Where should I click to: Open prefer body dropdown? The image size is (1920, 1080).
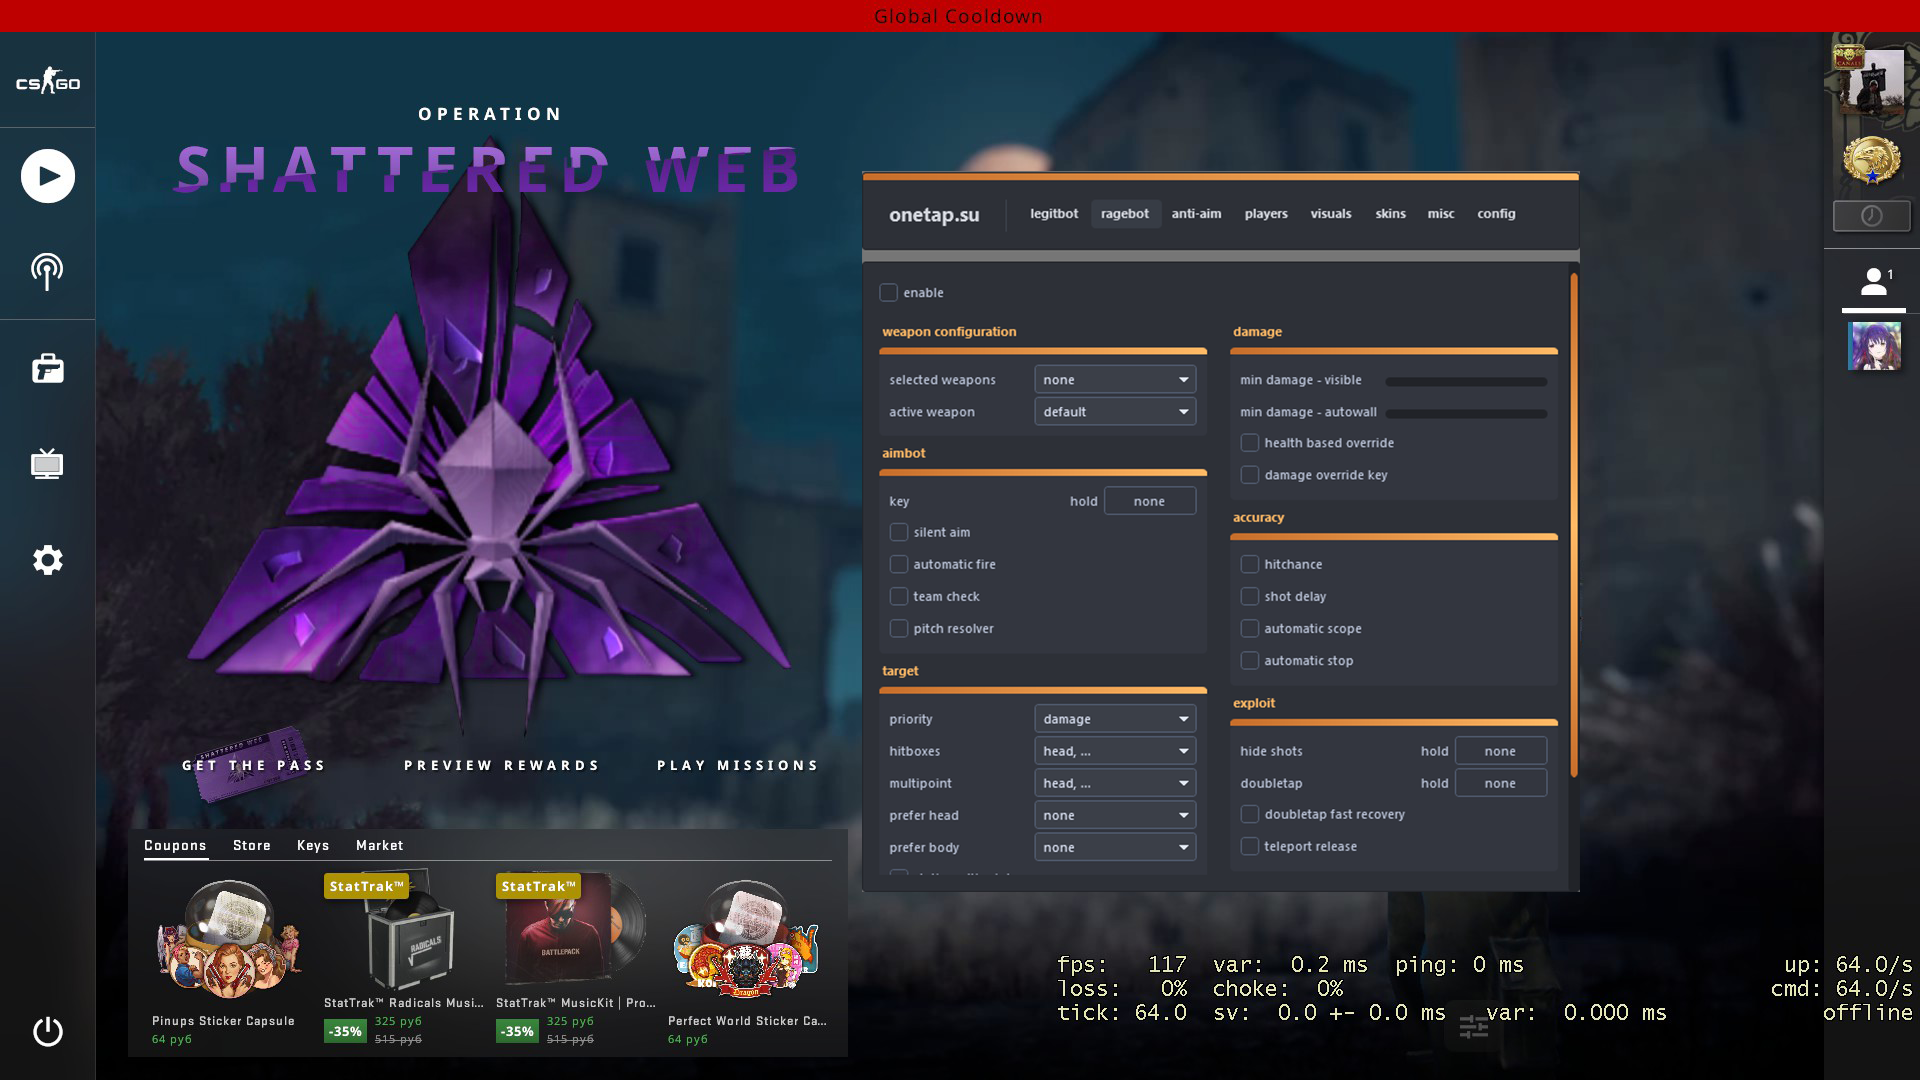(x=1115, y=847)
